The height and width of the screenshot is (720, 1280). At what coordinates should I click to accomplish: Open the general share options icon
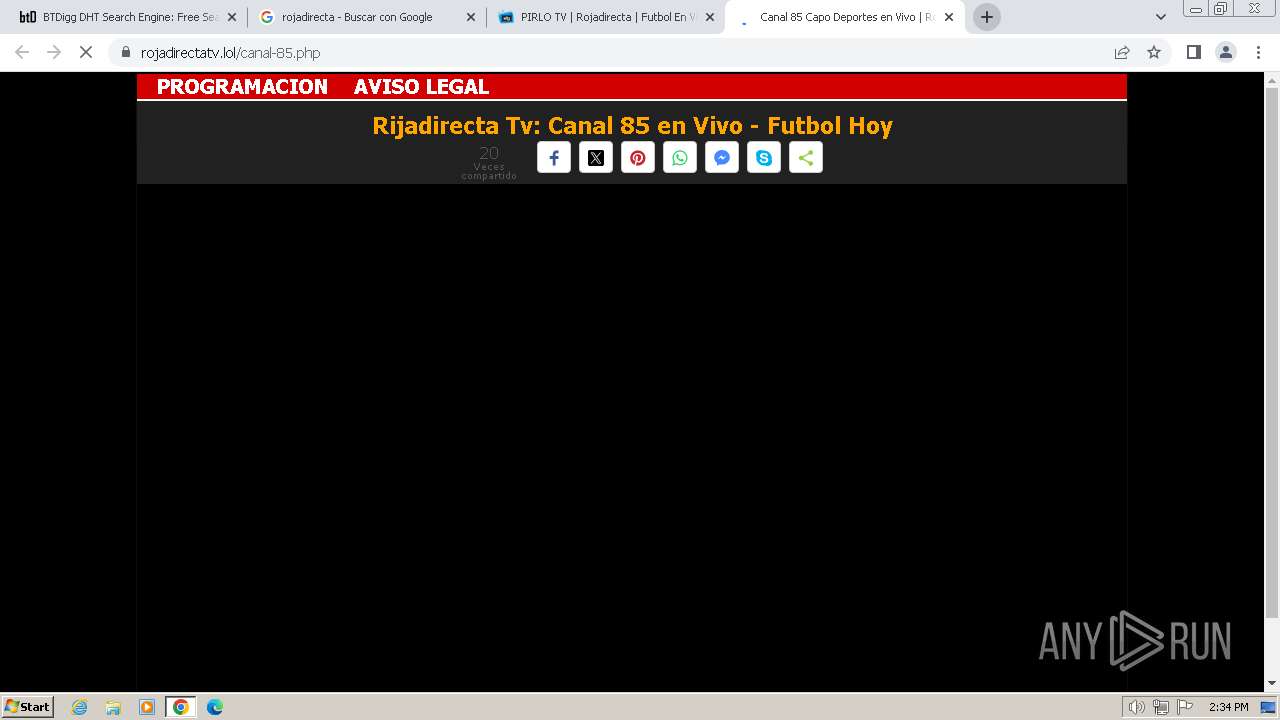coord(806,158)
